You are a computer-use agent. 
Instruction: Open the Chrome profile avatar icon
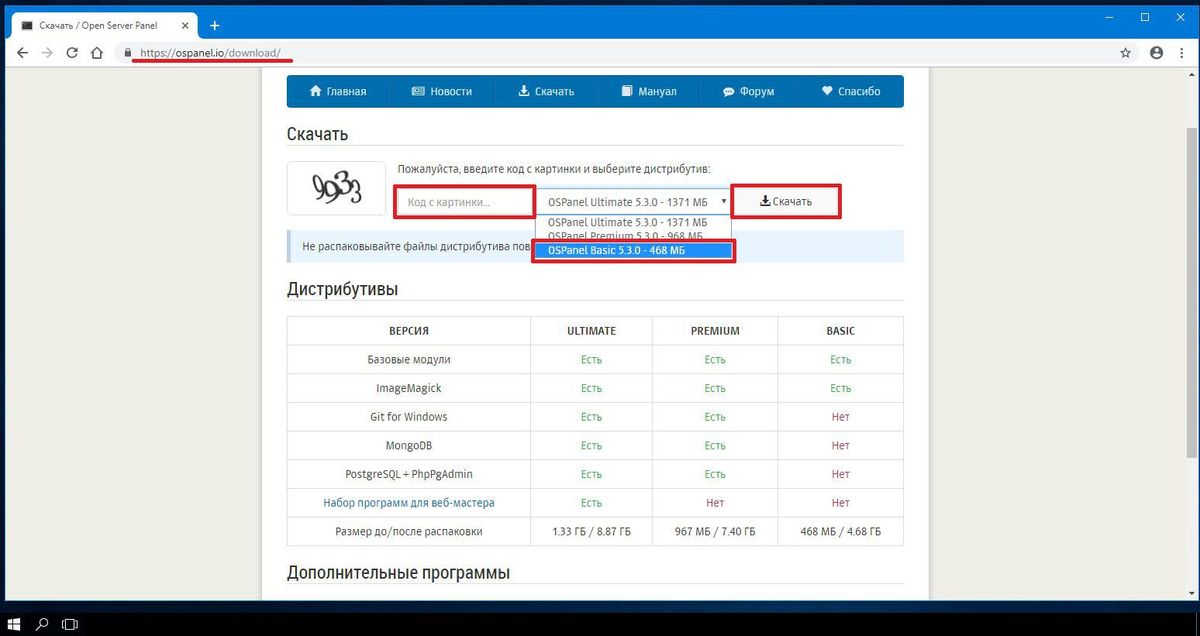[1157, 53]
